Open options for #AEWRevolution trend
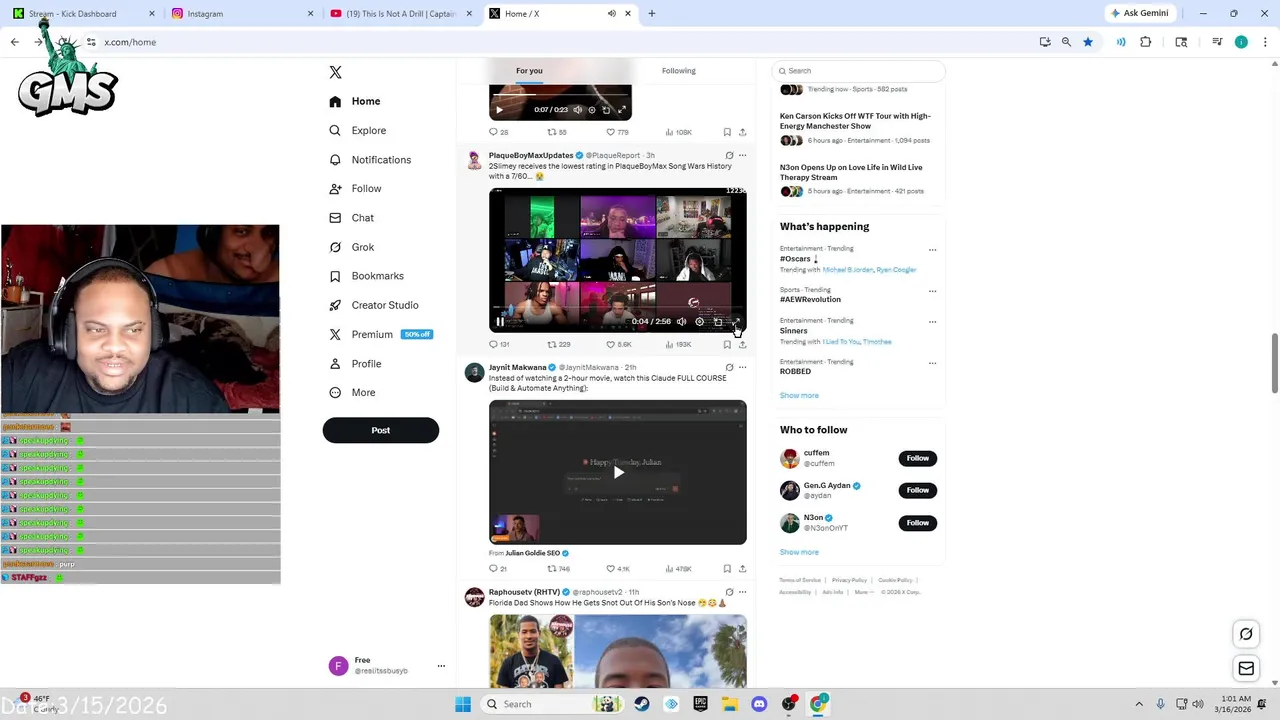This screenshot has width=1280, height=720. coord(932,291)
